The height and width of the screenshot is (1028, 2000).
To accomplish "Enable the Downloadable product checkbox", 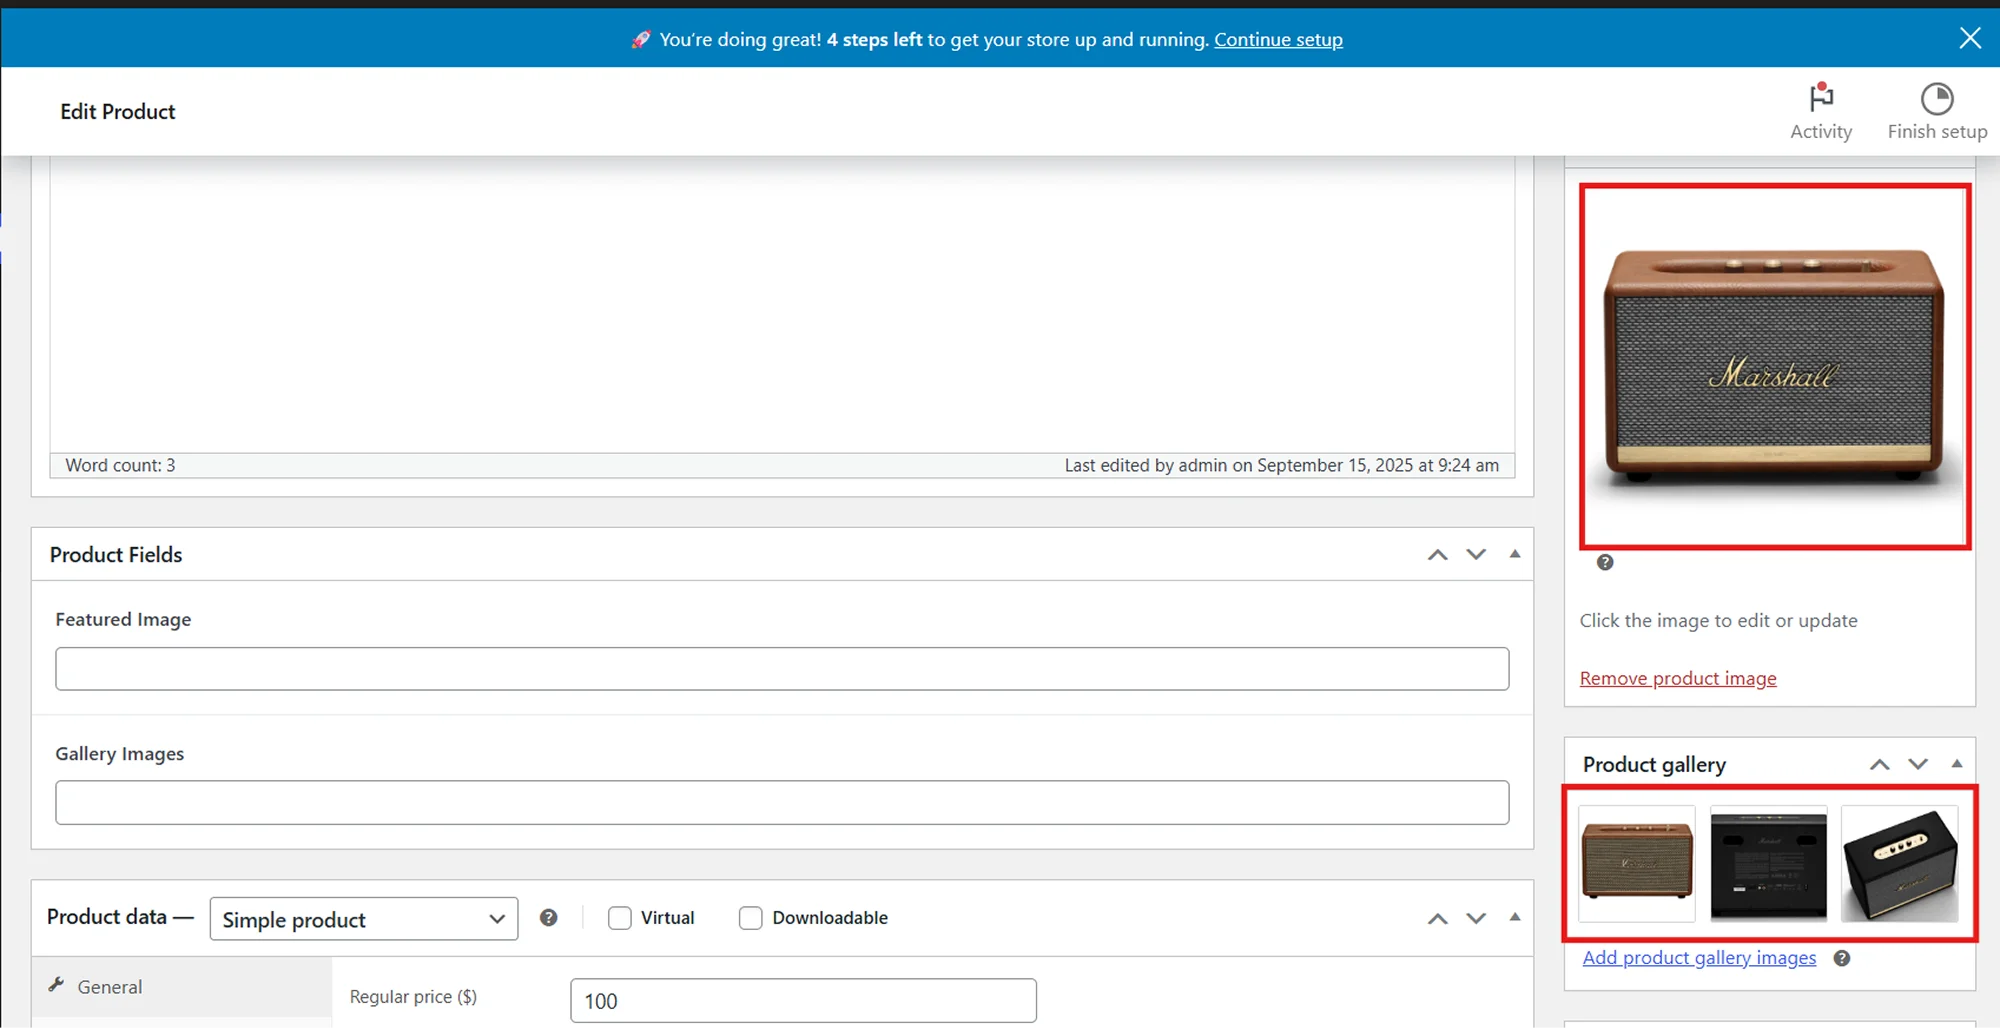I will (x=750, y=917).
